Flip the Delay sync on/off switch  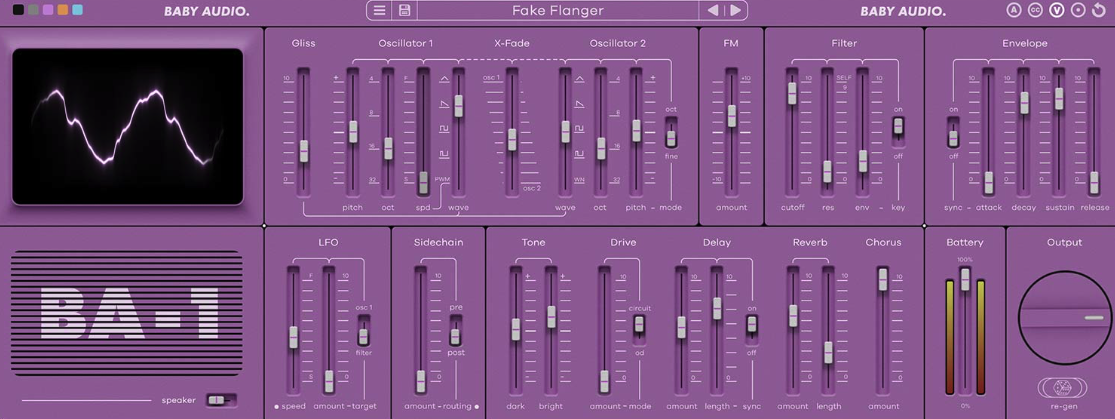(752, 326)
